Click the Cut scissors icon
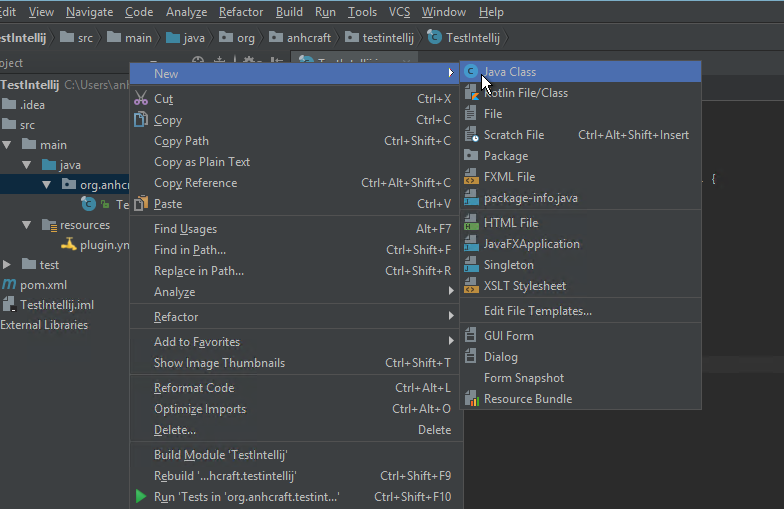784x509 pixels. coord(140,99)
